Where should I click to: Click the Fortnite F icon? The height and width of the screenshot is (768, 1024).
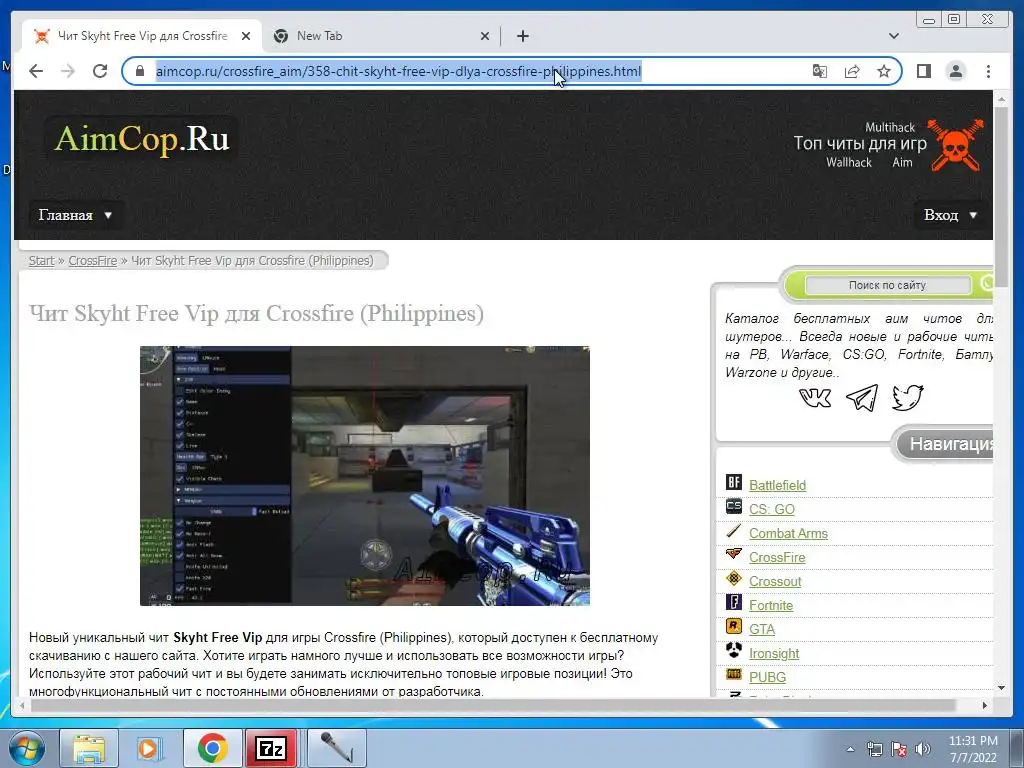734,603
